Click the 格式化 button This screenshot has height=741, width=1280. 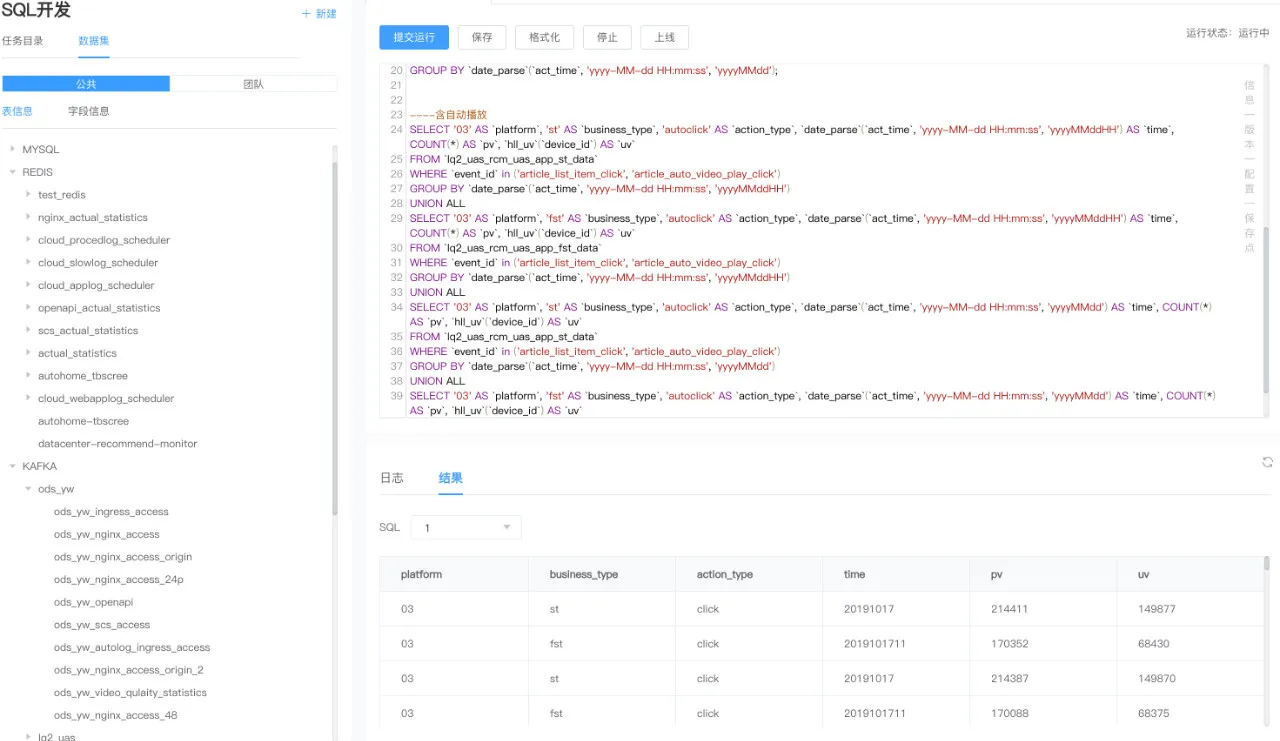[x=544, y=37]
